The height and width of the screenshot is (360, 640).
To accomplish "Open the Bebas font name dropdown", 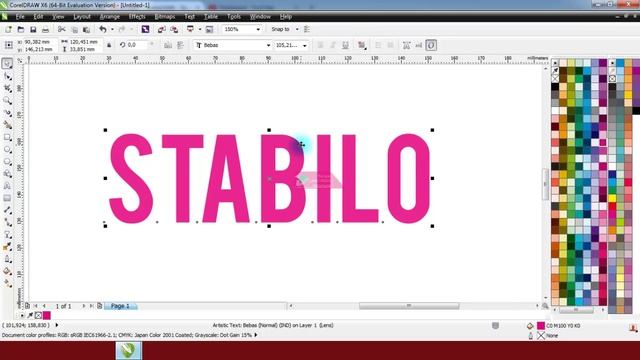I will (268, 45).
